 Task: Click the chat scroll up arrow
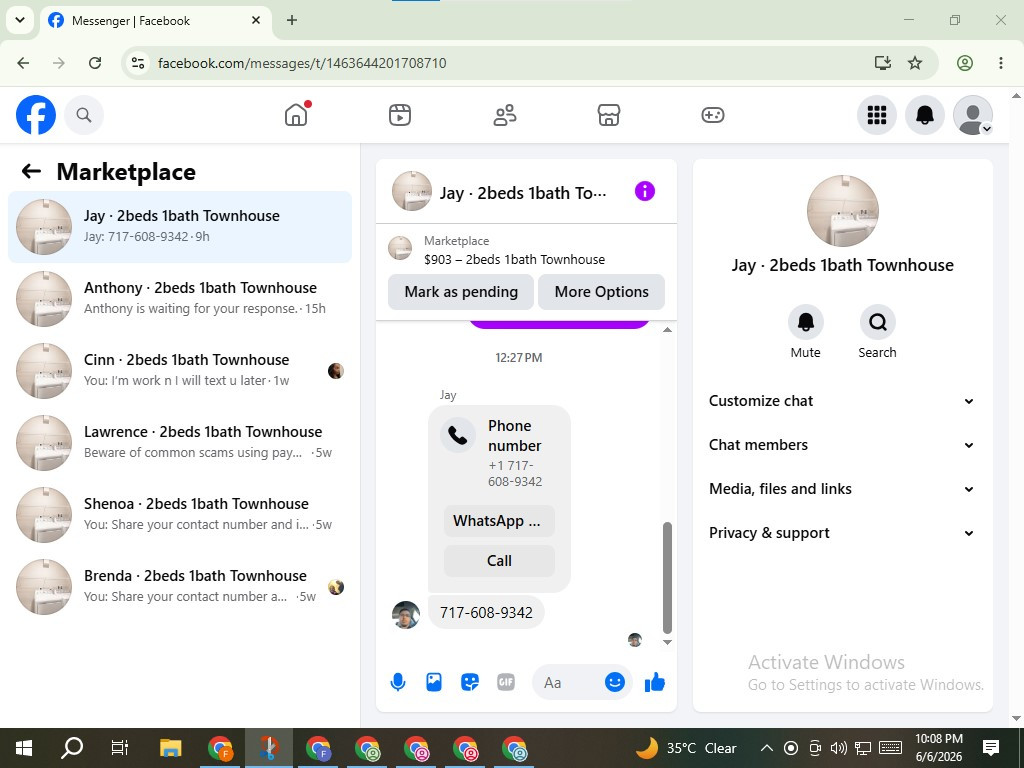(x=667, y=330)
